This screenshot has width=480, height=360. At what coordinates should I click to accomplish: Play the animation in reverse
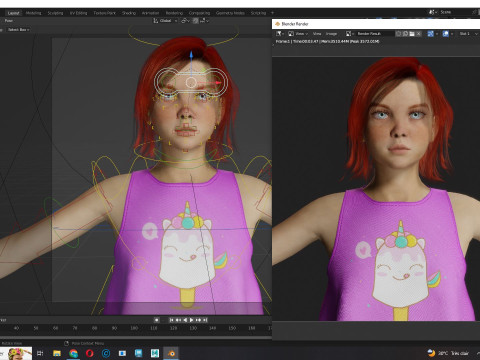pos(185,320)
